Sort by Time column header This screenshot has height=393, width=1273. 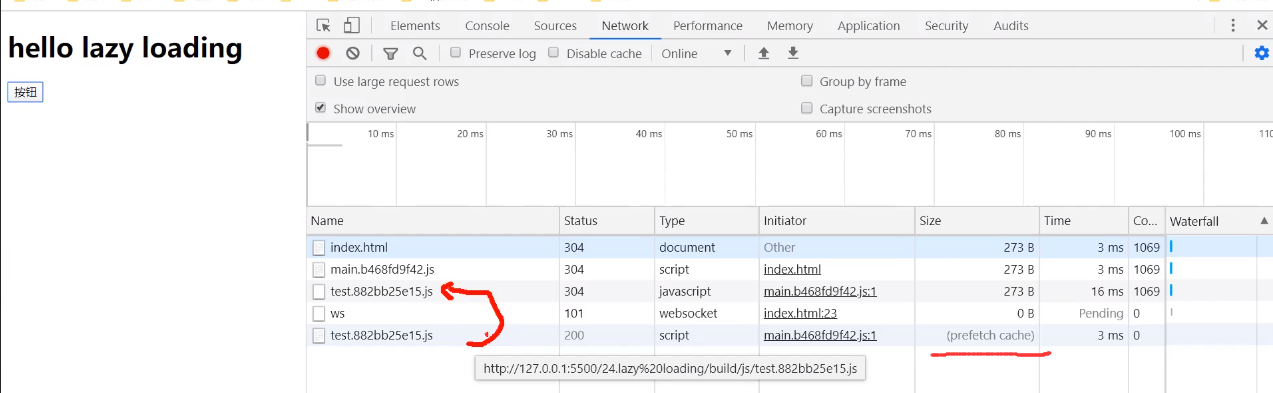(x=1084, y=221)
